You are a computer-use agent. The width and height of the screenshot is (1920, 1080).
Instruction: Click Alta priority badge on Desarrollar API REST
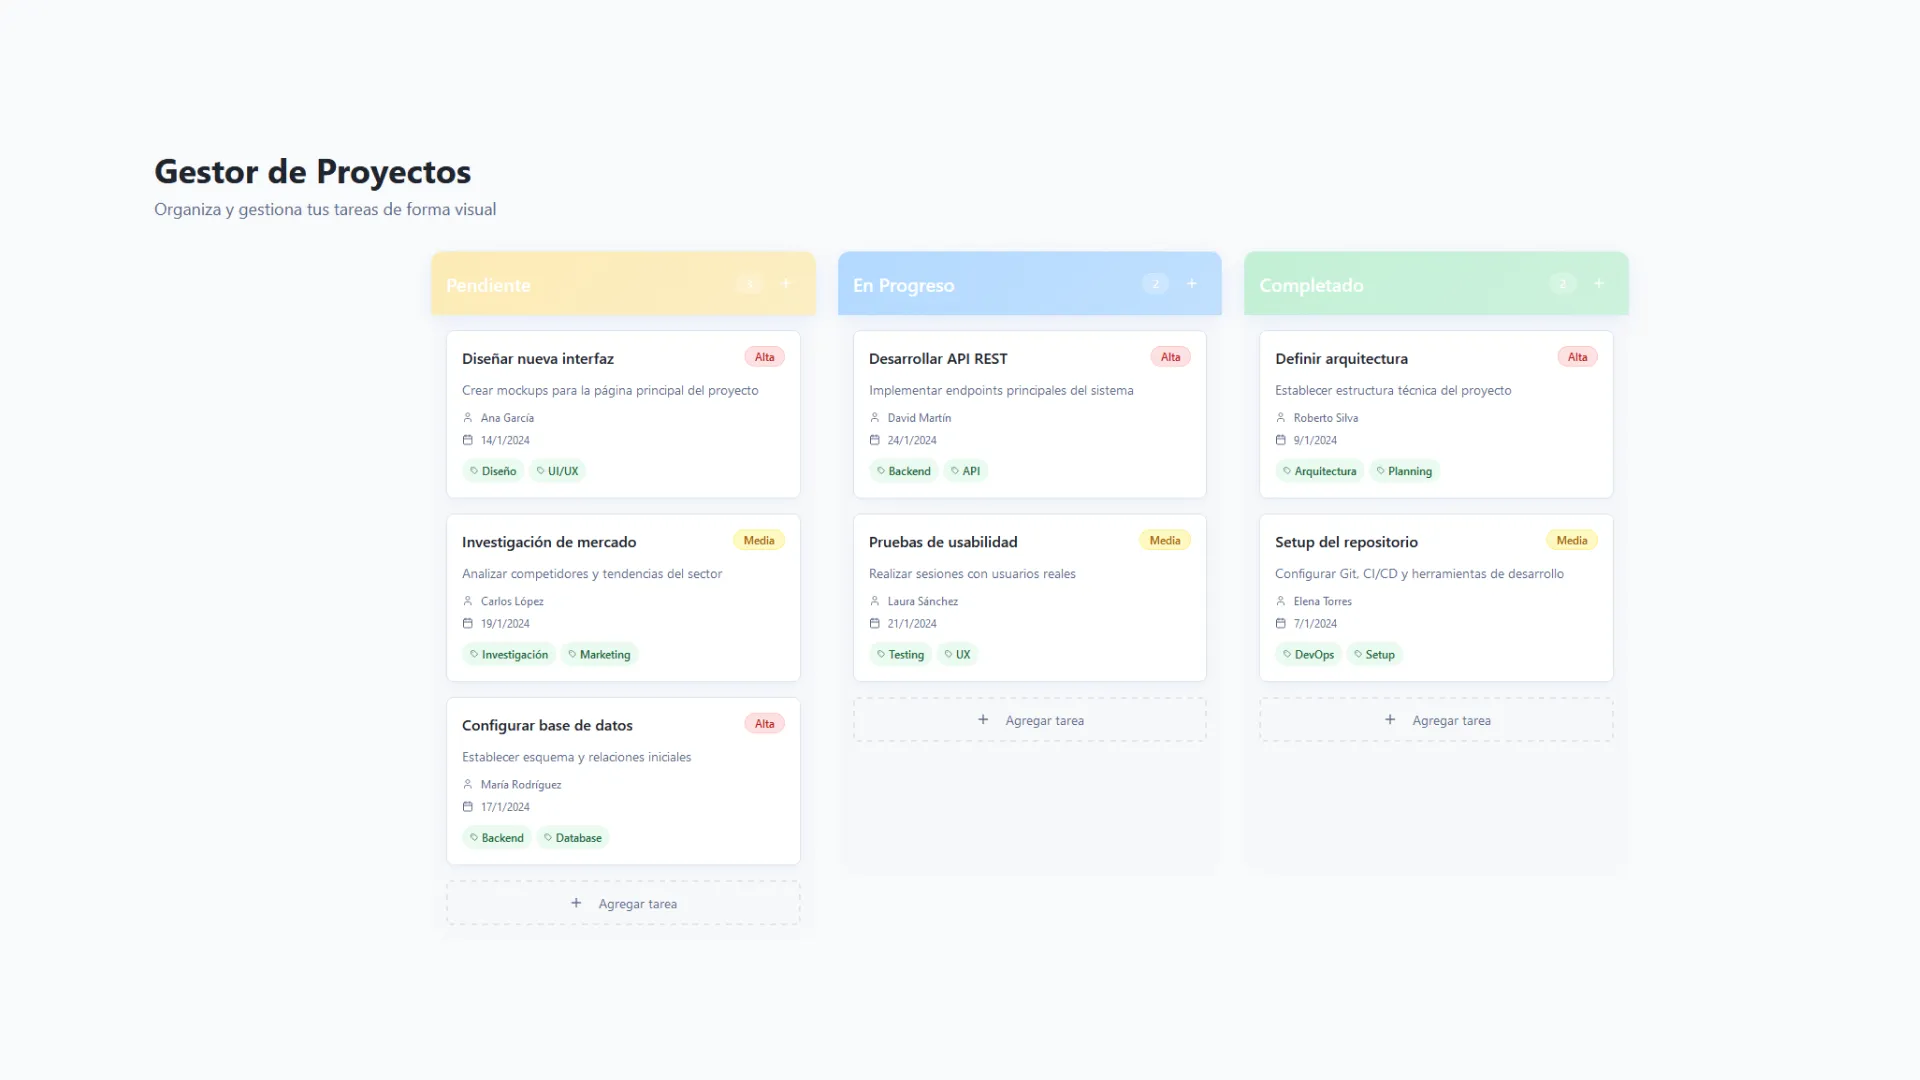1170,357
